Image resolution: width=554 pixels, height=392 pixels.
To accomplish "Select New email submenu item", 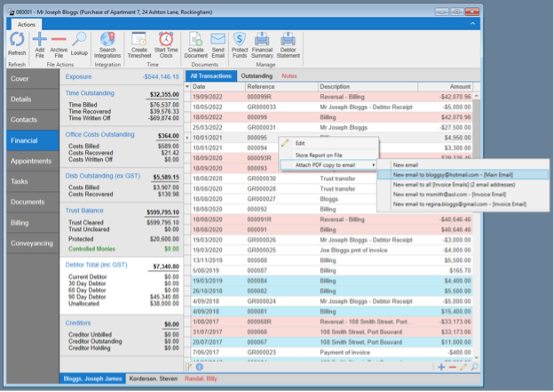I will [x=463, y=165].
